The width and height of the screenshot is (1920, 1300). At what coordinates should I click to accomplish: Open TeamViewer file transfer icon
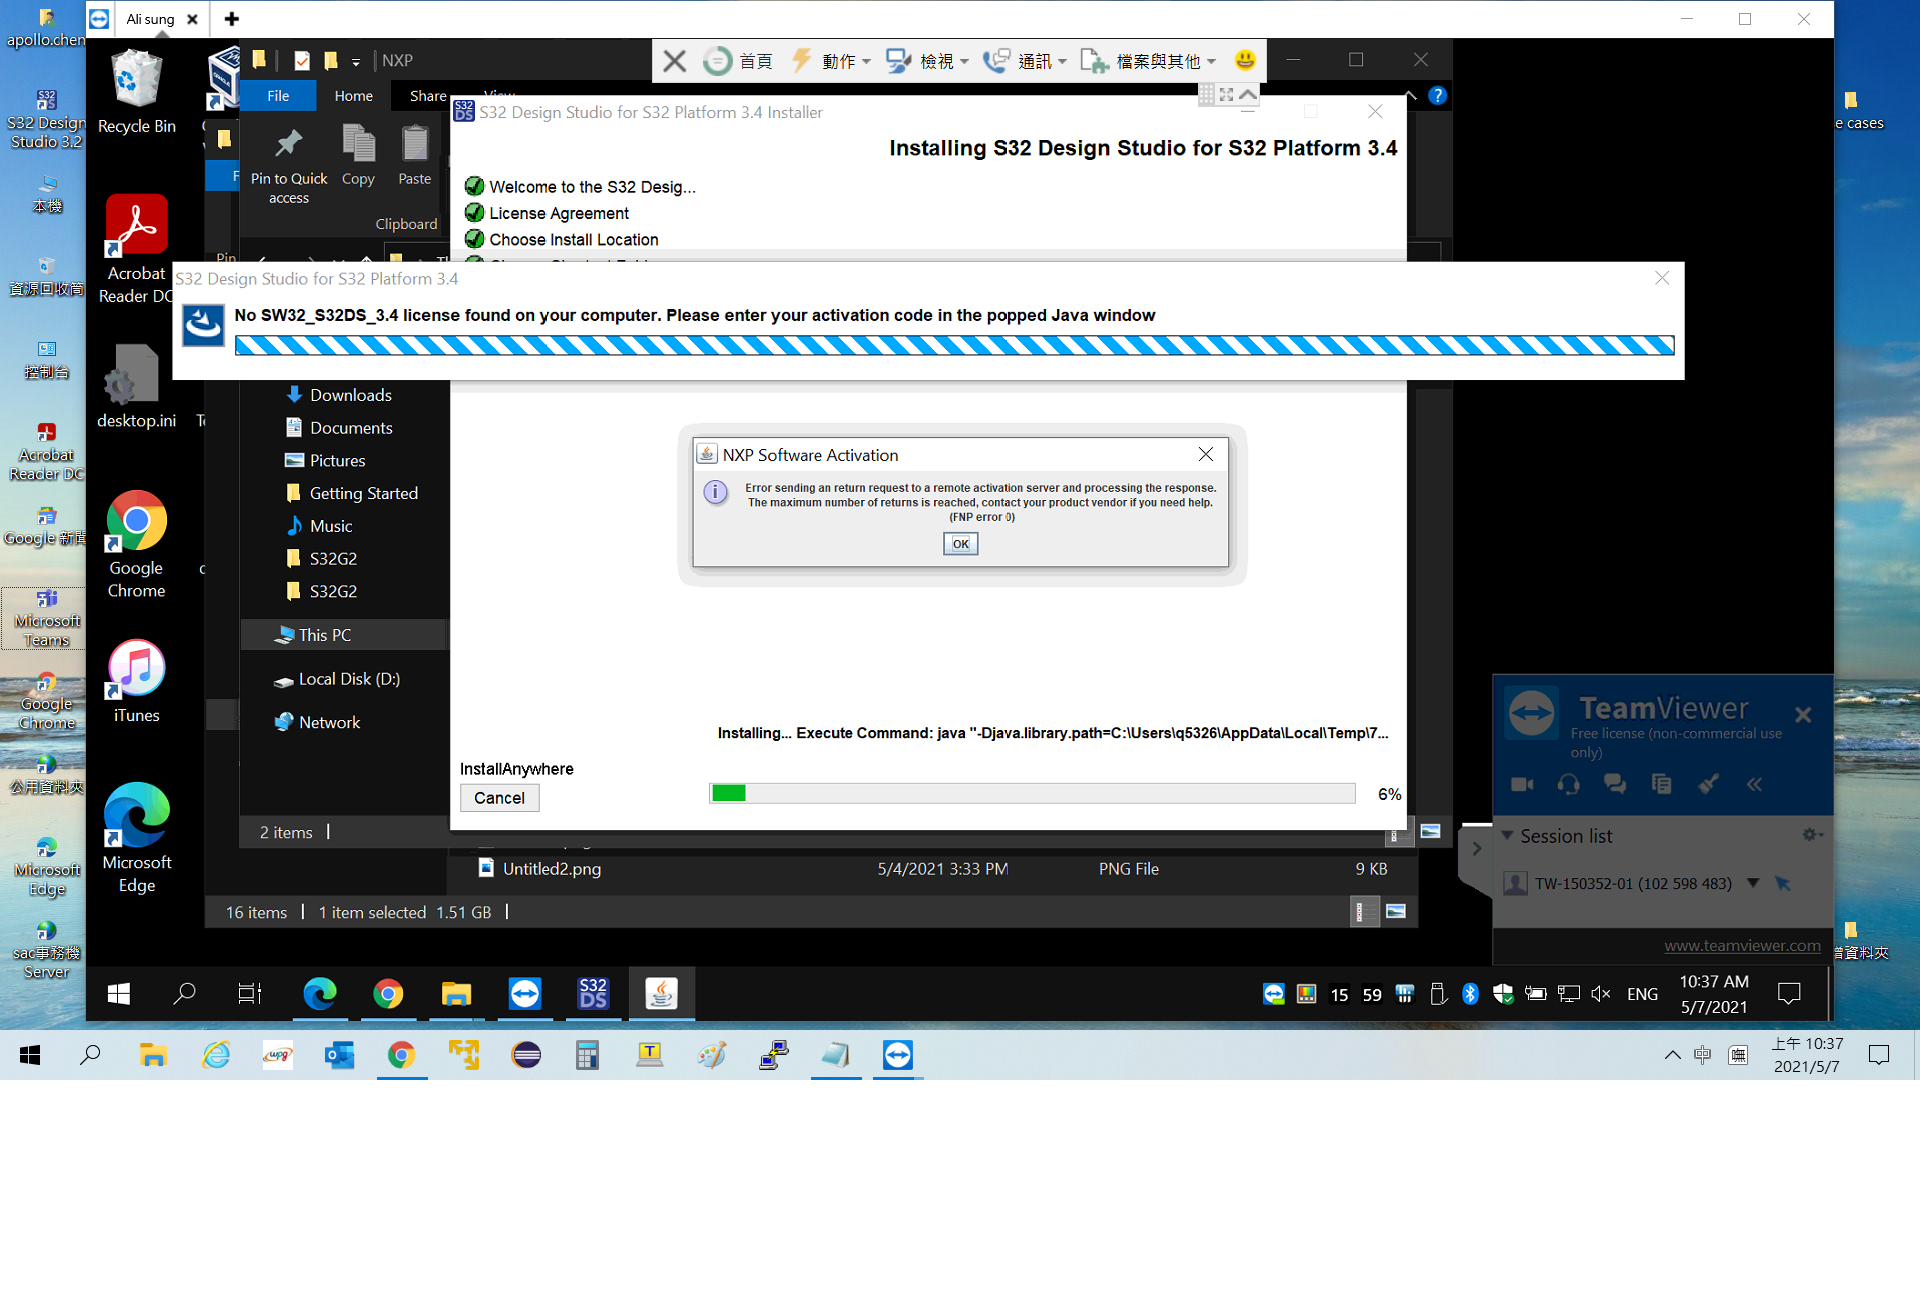pos(1661,784)
